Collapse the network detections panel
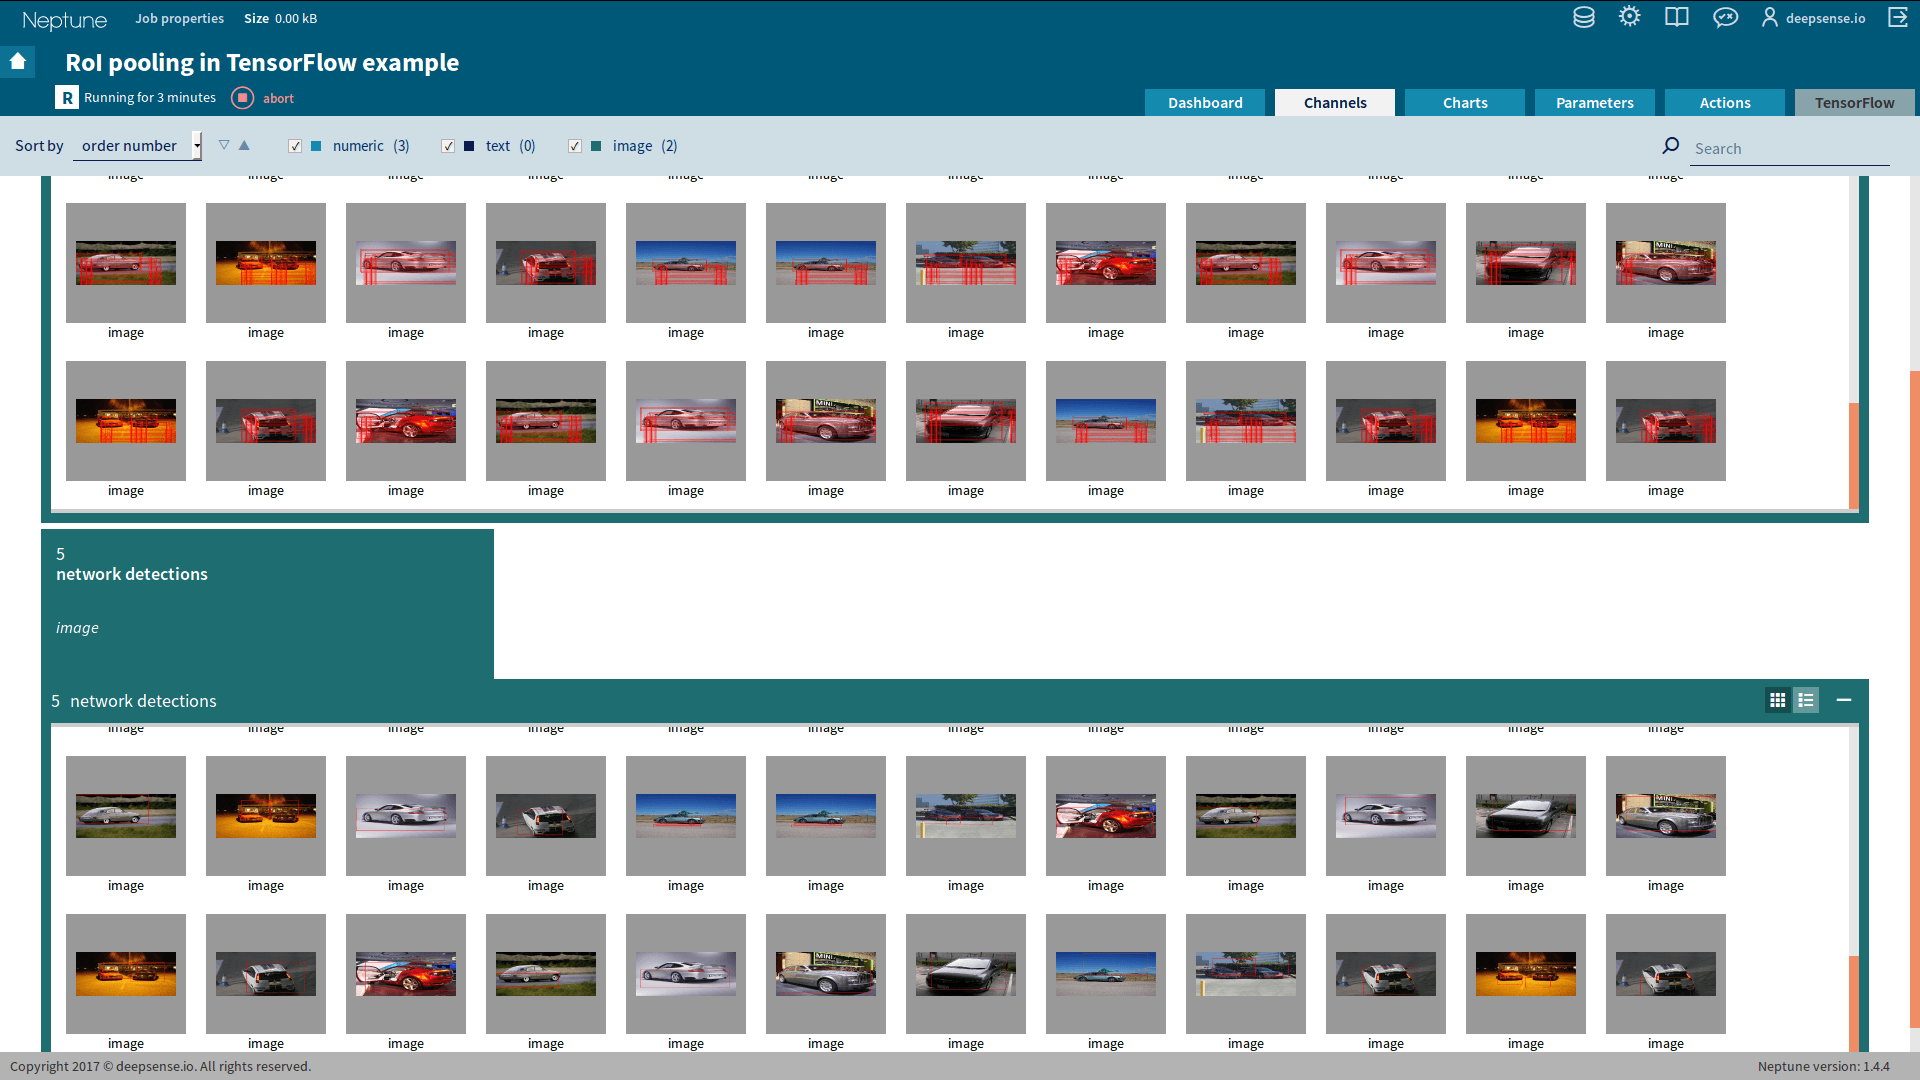The height and width of the screenshot is (1080, 1920). click(1844, 701)
